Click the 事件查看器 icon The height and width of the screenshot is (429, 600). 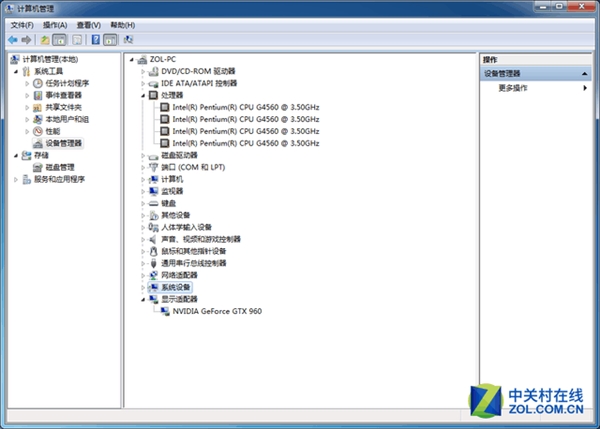pos(38,95)
